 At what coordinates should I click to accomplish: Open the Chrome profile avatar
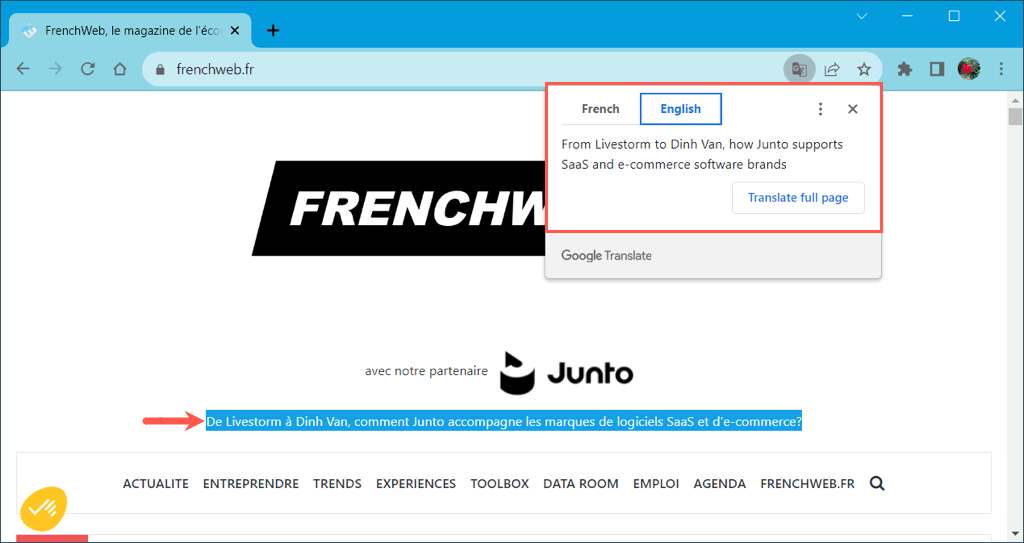coord(968,69)
